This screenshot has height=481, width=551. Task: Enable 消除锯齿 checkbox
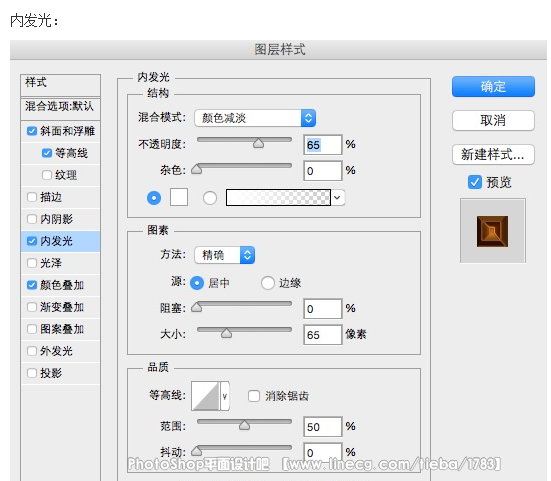tap(254, 396)
